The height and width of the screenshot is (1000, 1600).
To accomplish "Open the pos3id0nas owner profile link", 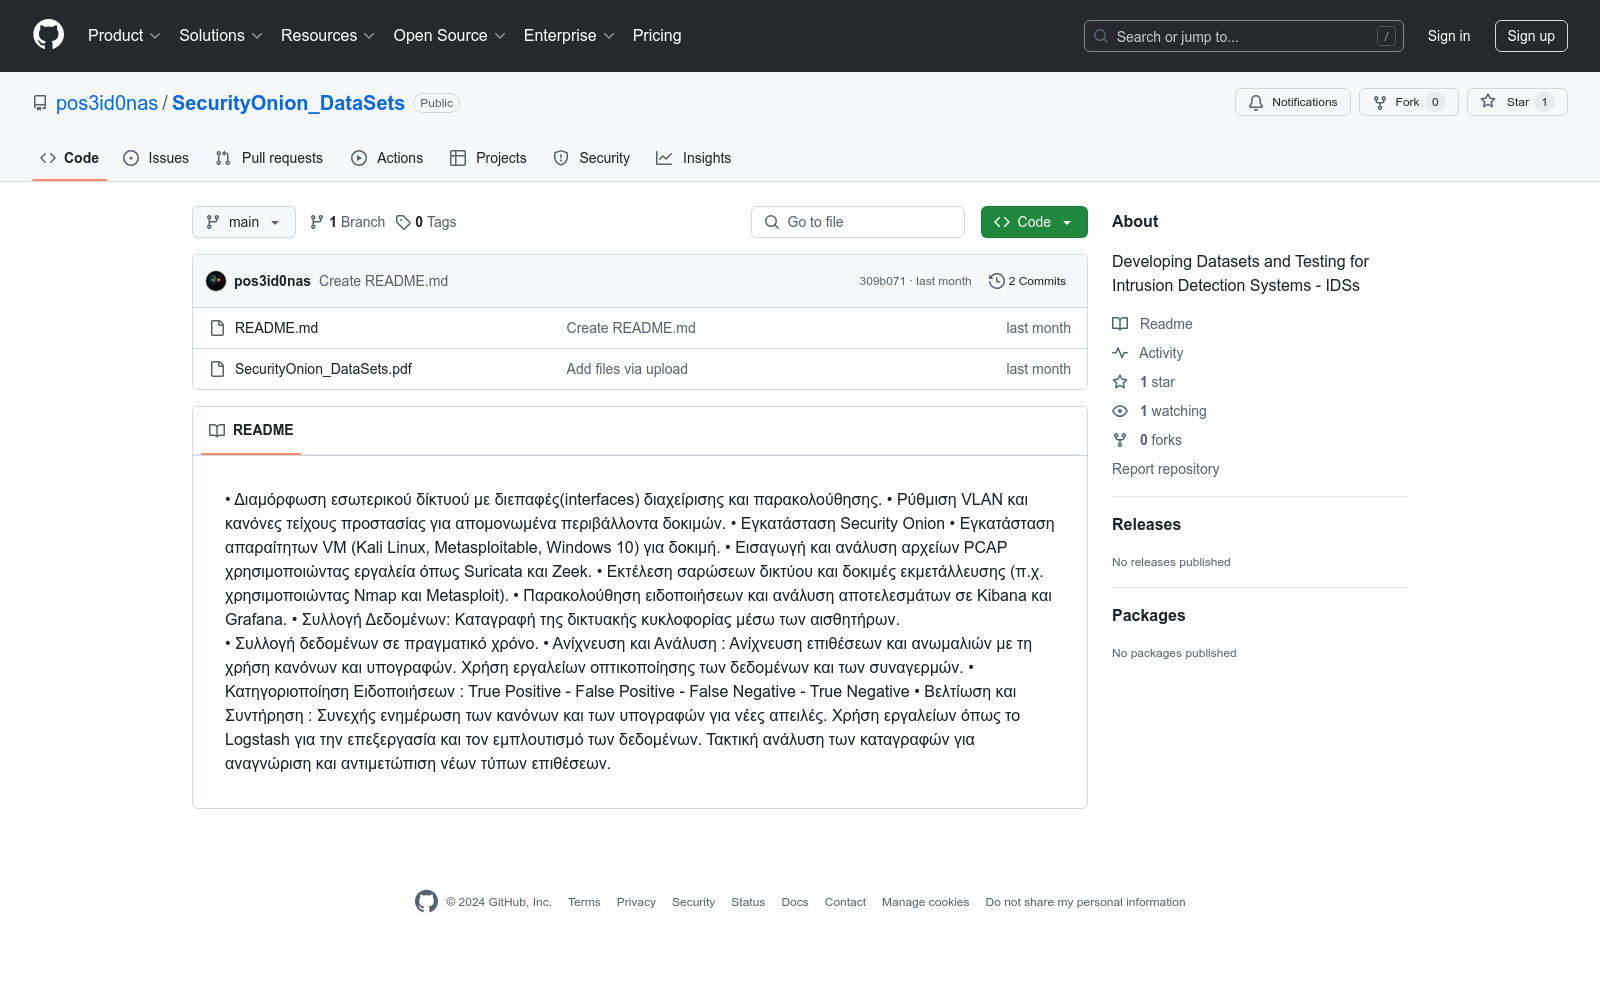I will point(107,103).
